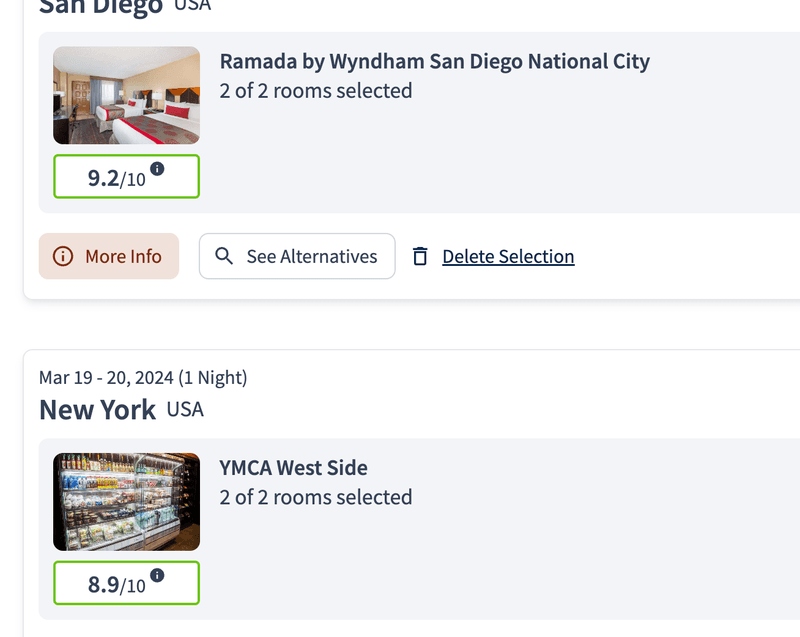Click Ramada's "2 of 2 rooms selected" text
The width and height of the screenshot is (800, 637).
[x=316, y=91]
